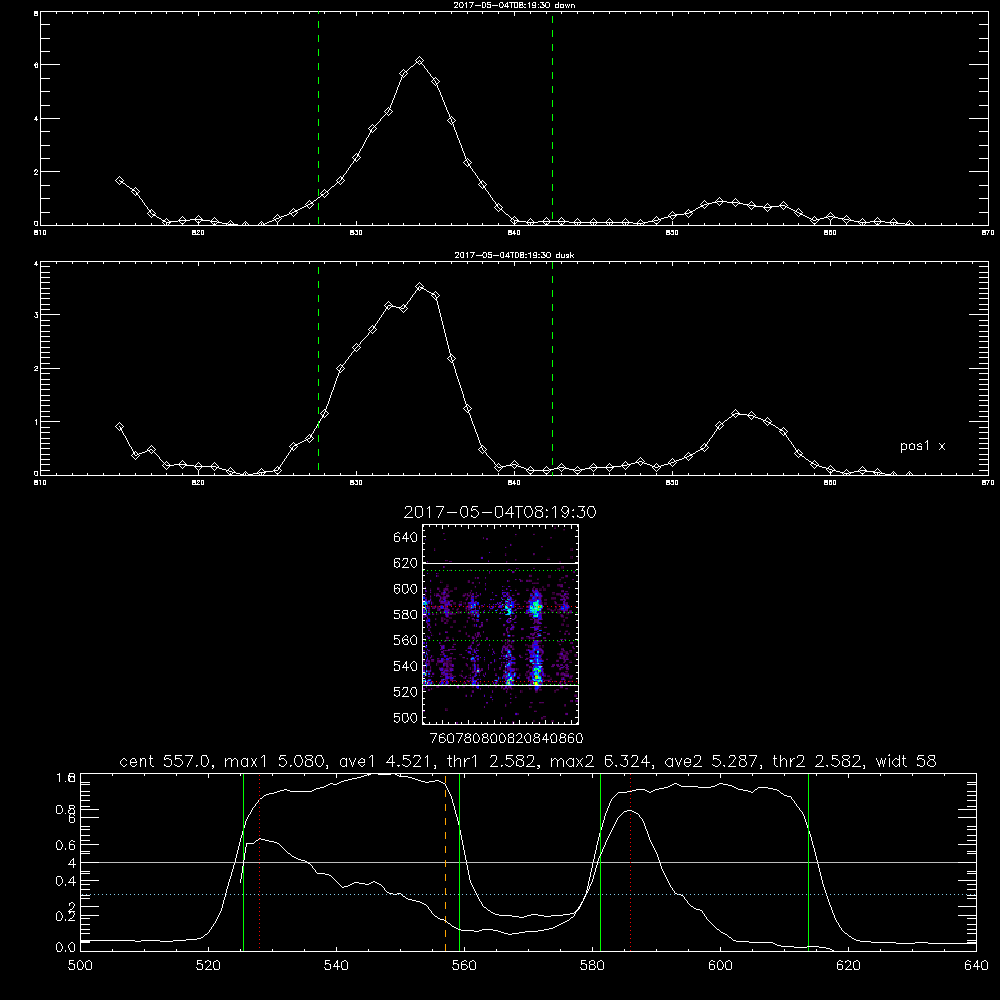
Task: Click the orange dashed centroid line in bottom plot
Action: [x=445, y=862]
